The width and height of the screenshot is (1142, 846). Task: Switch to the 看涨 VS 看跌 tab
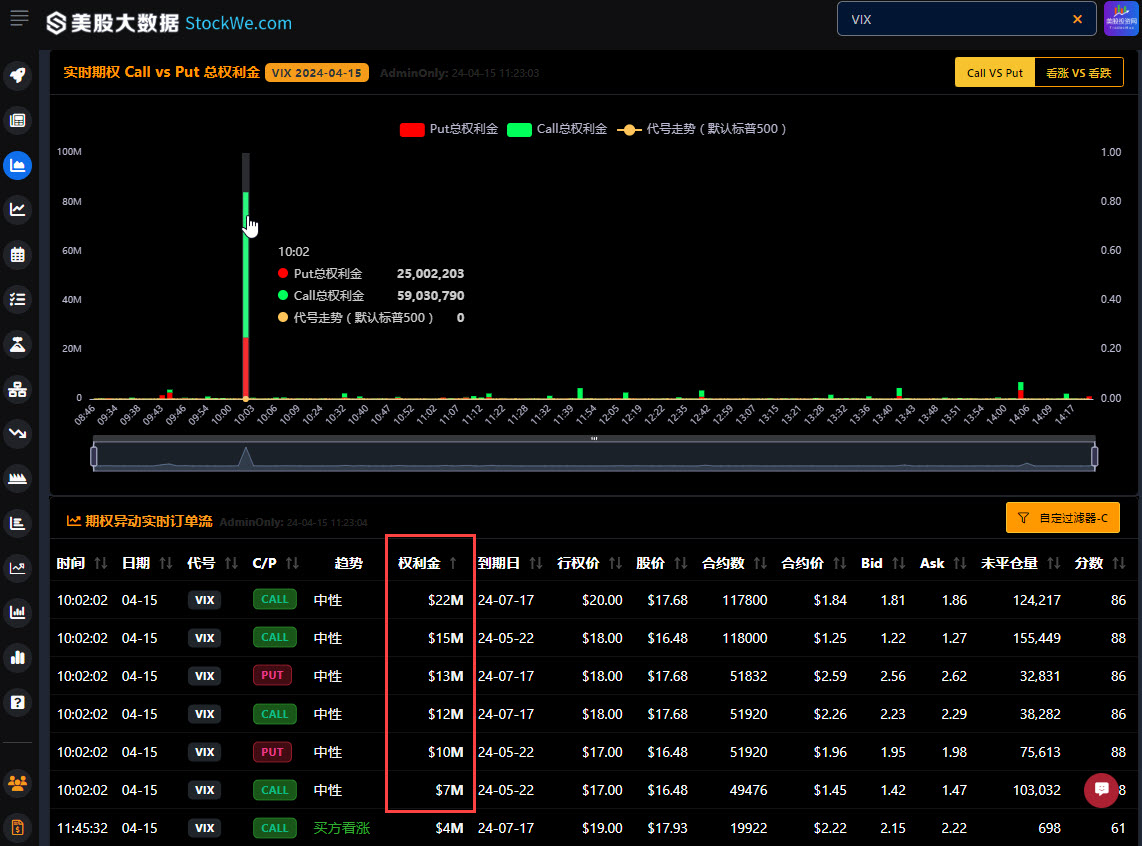[1079, 73]
